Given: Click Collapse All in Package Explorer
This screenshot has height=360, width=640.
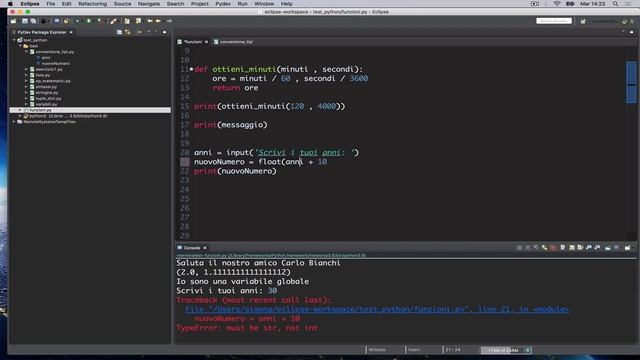Looking at the screenshot, I should click(x=119, y=32).
